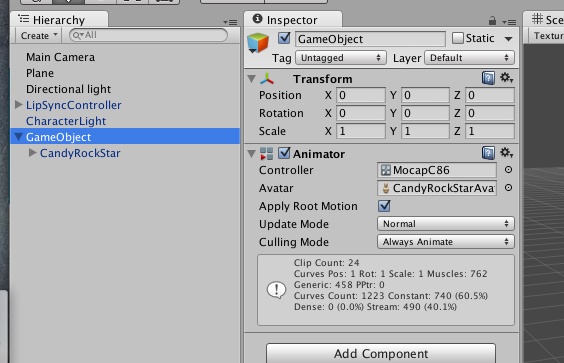Viewport: 564px width, 363px height.
Task: Click the warning icon in Animator info box
Action: 276,290
